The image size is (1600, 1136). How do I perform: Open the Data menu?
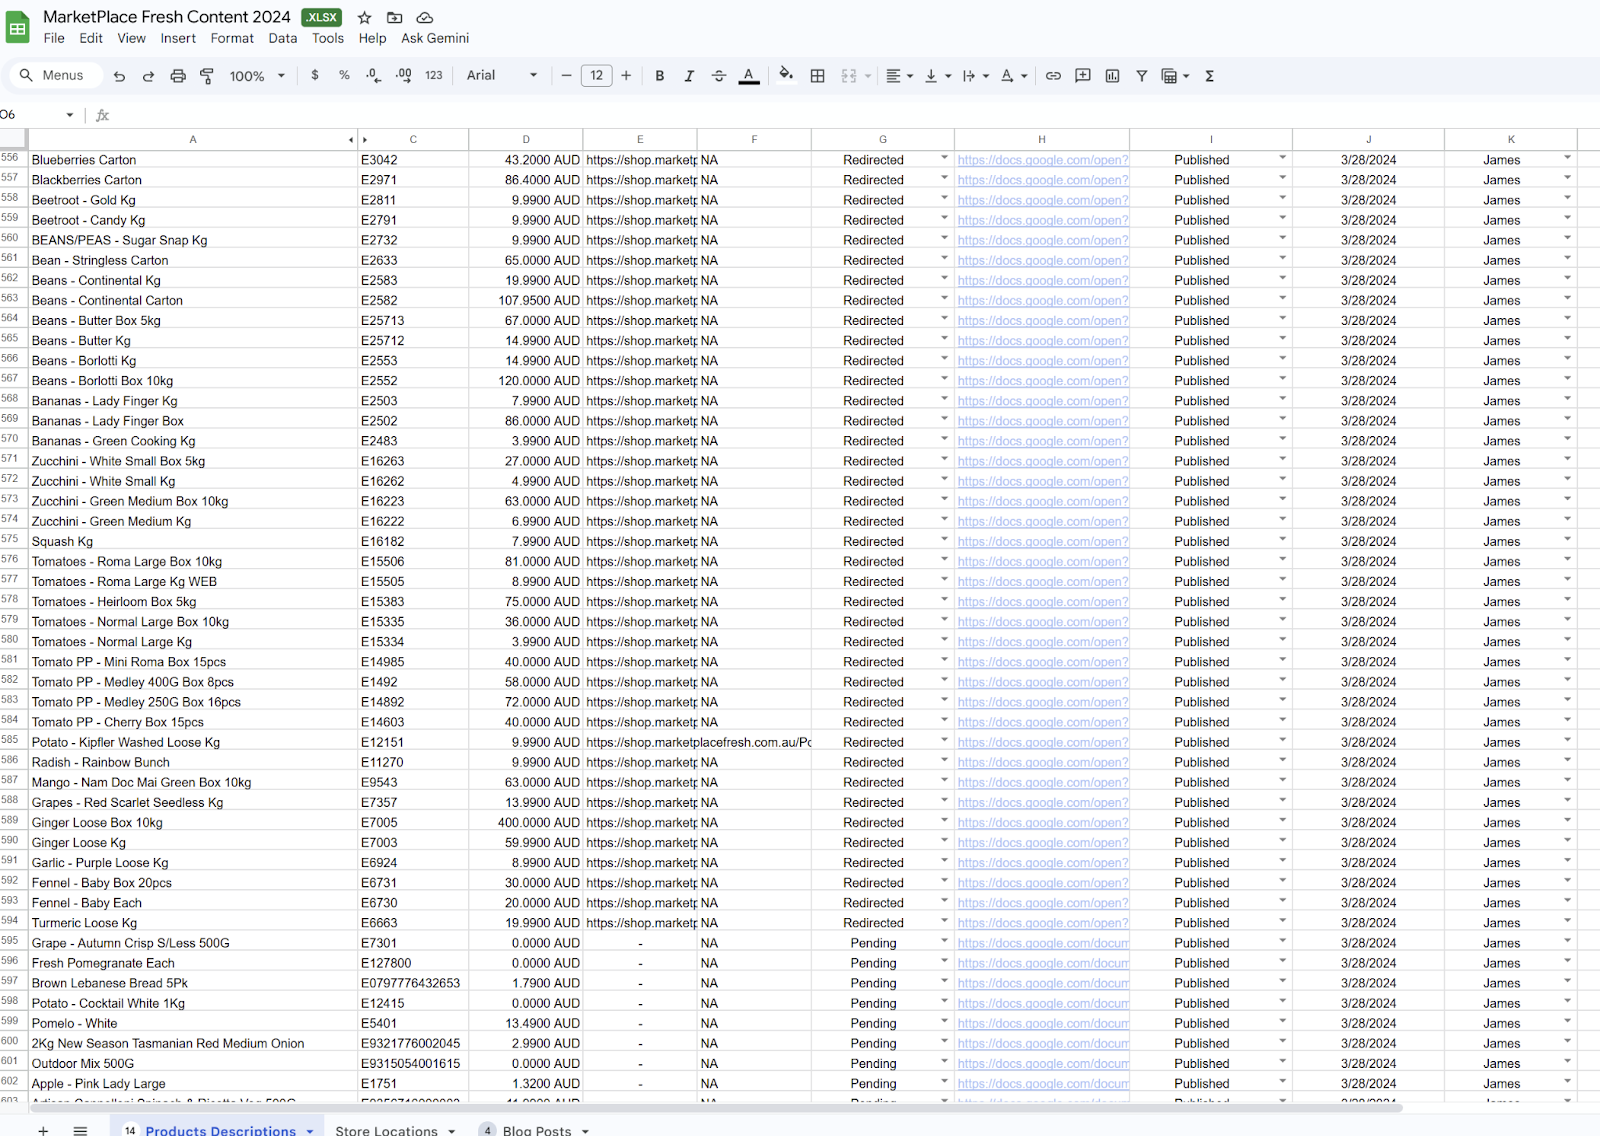[283, 38]
